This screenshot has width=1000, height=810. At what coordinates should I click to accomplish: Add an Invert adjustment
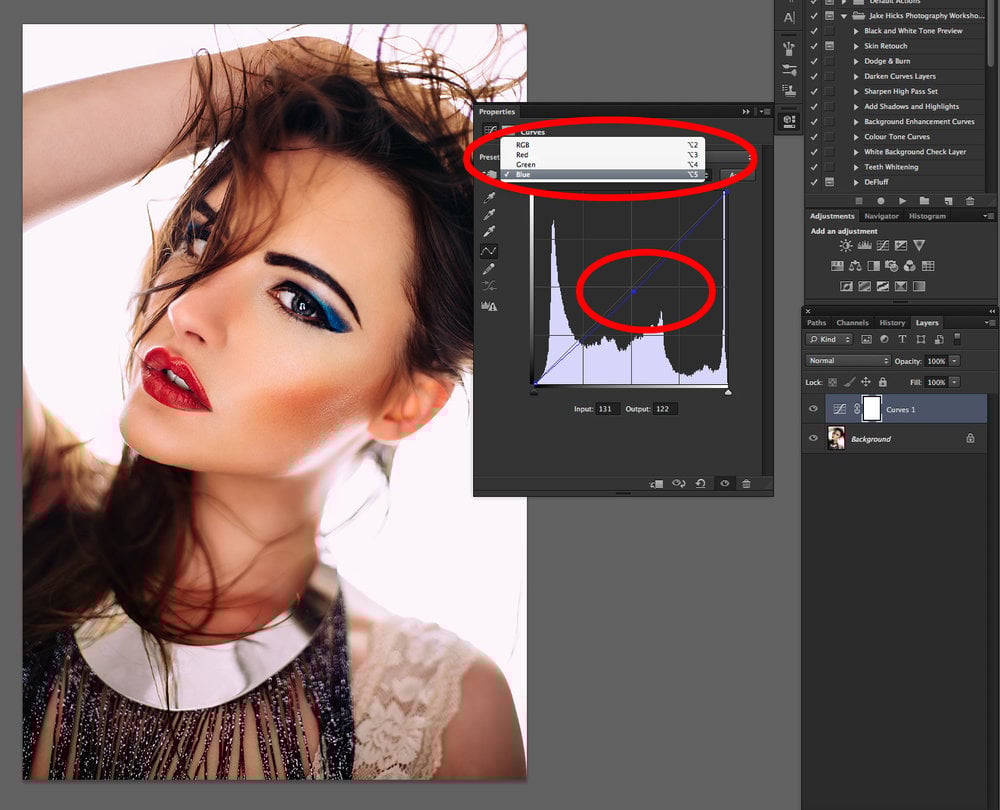tap(846, 286)
